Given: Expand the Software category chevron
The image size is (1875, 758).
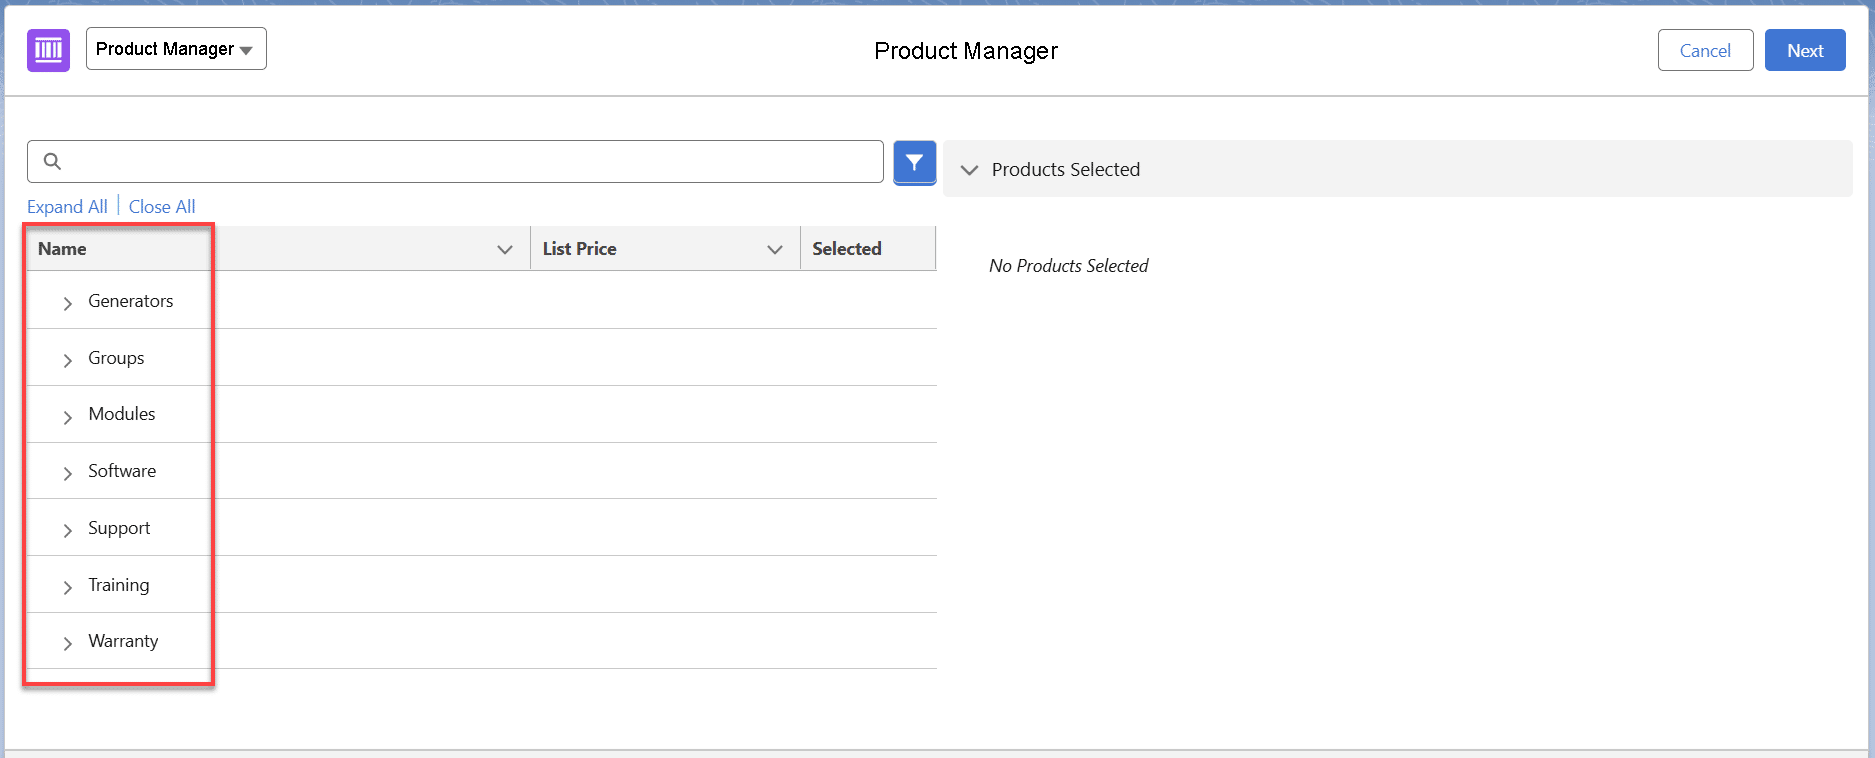Looking at the screenshot, I should [x=68, y=473].
